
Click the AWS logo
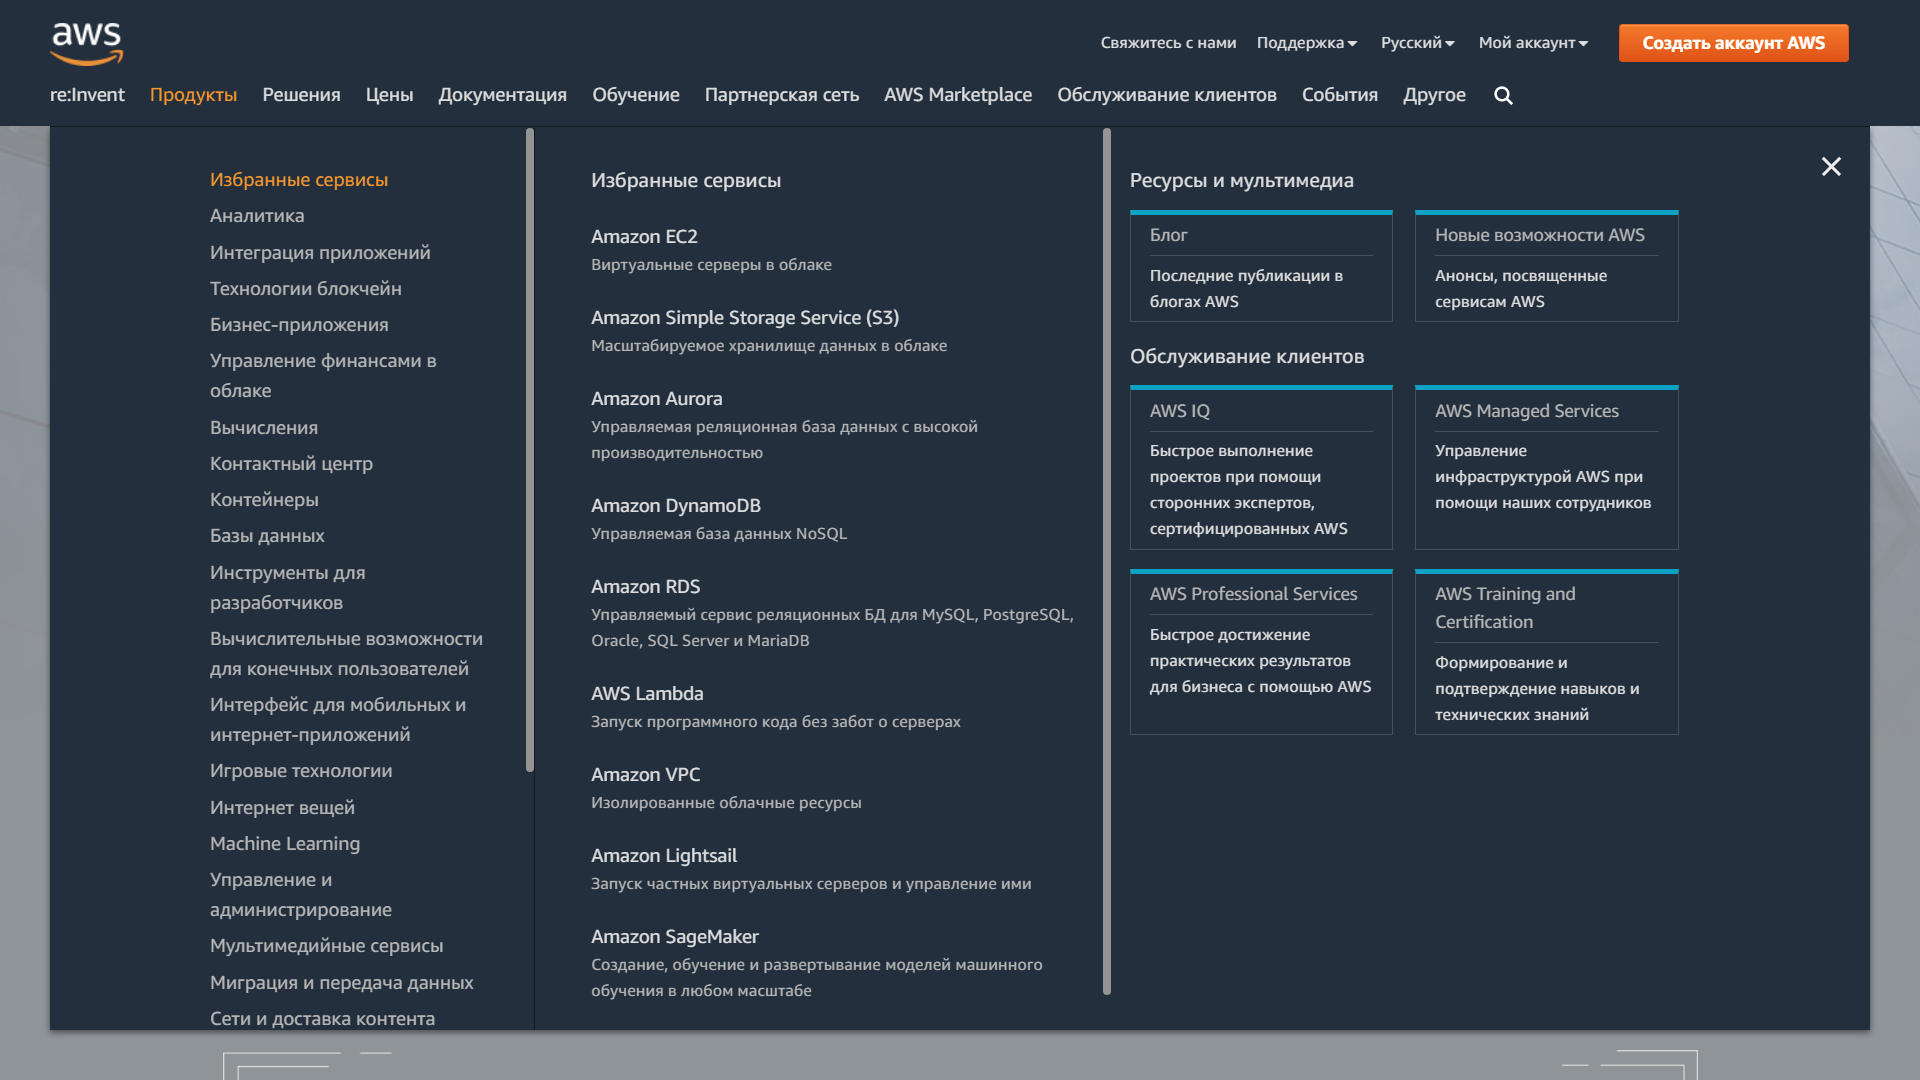[x=87, y=44]
